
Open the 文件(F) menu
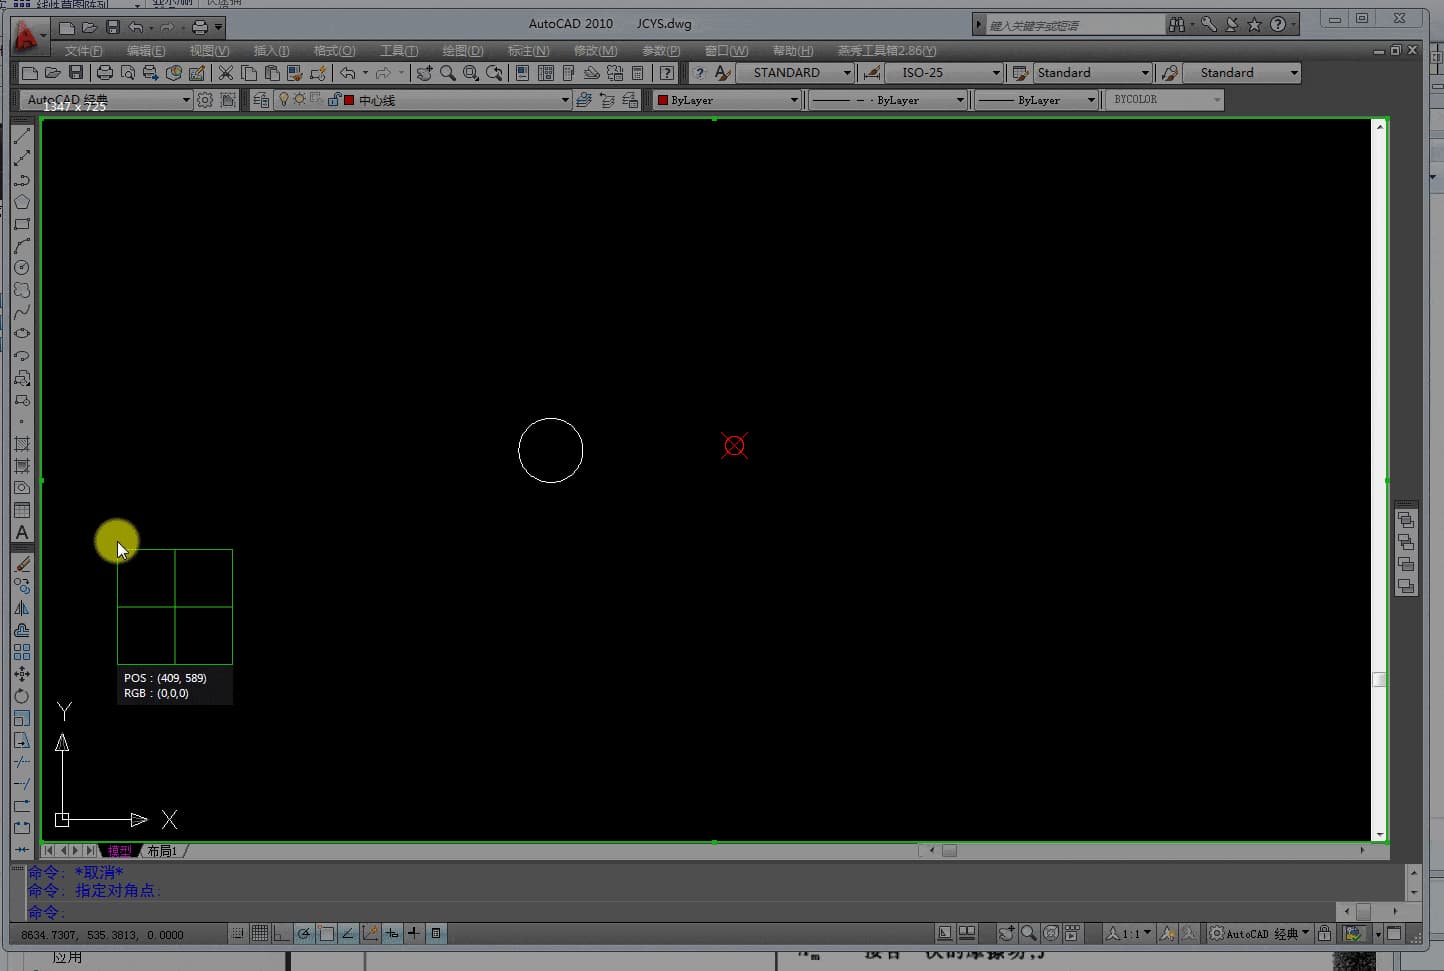[x=83, y=51]
